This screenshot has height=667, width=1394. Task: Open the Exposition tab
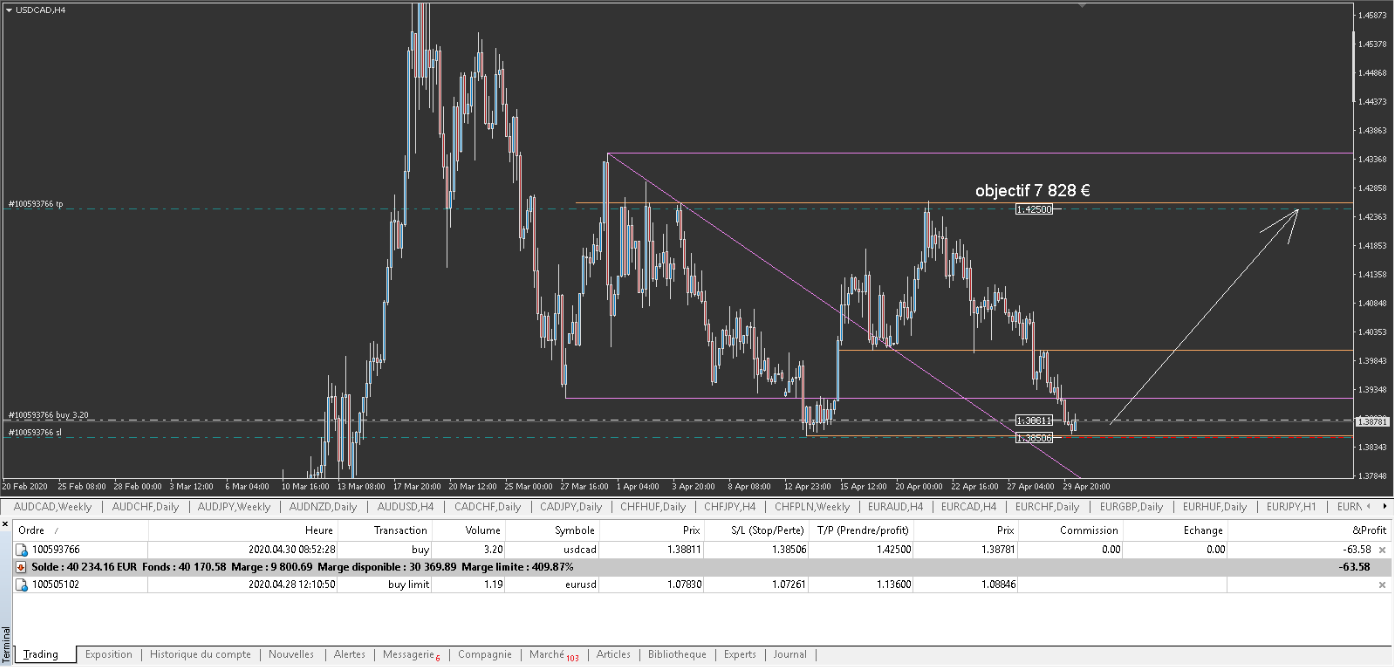(108, 654)
